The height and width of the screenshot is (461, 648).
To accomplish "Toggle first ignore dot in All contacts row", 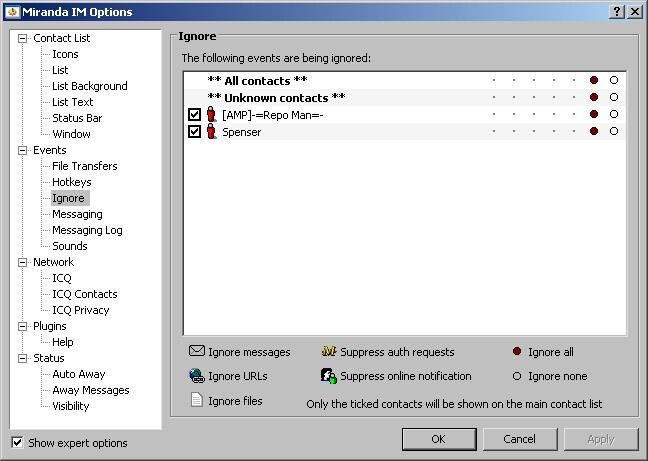I will 493,80.
